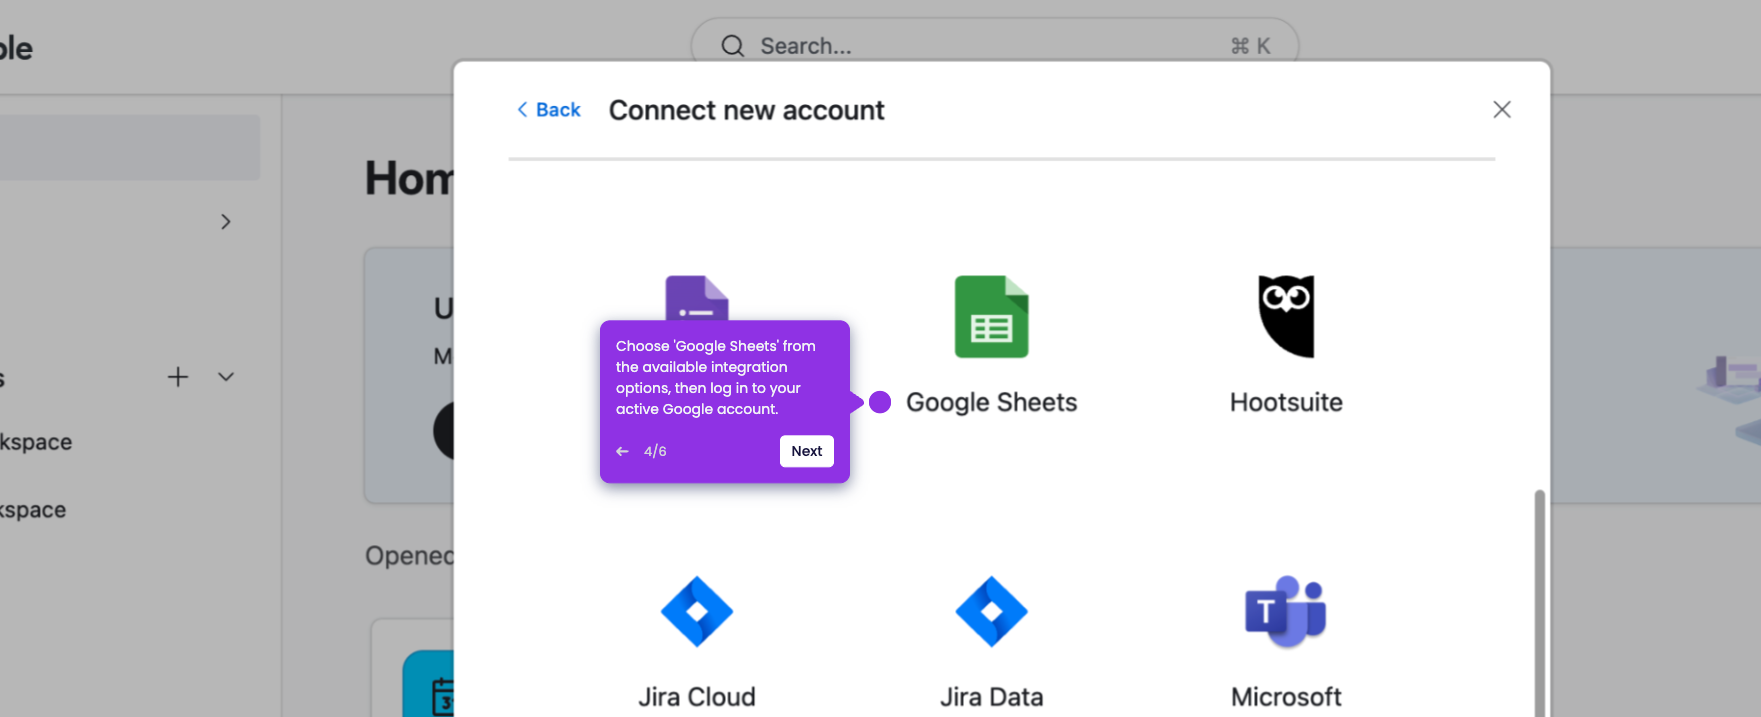Expand the sidebar section chevron down
The image size is (1761, 717).
(226, 377)
